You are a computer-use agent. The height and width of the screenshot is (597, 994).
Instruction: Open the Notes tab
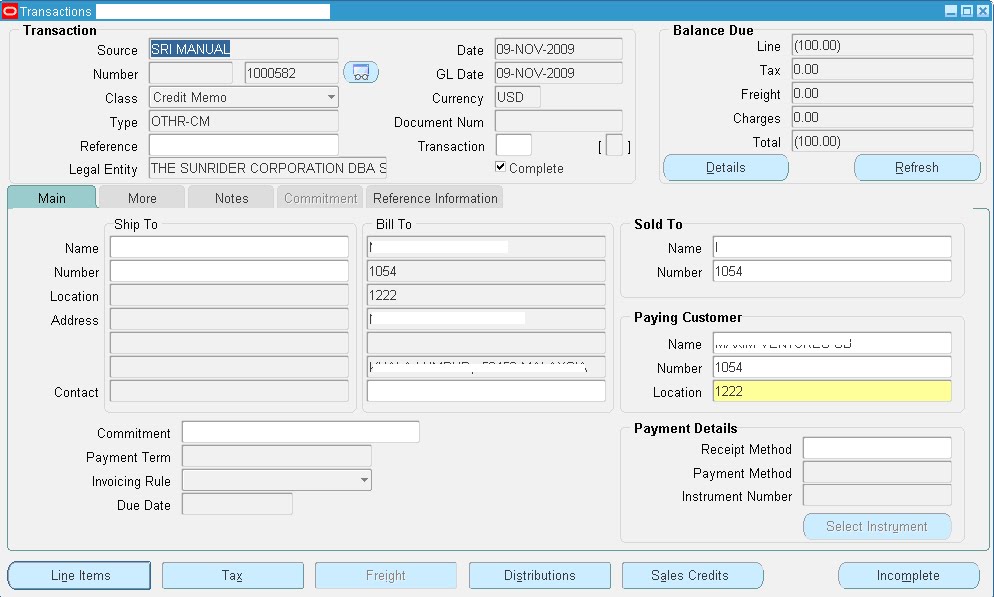230,197
